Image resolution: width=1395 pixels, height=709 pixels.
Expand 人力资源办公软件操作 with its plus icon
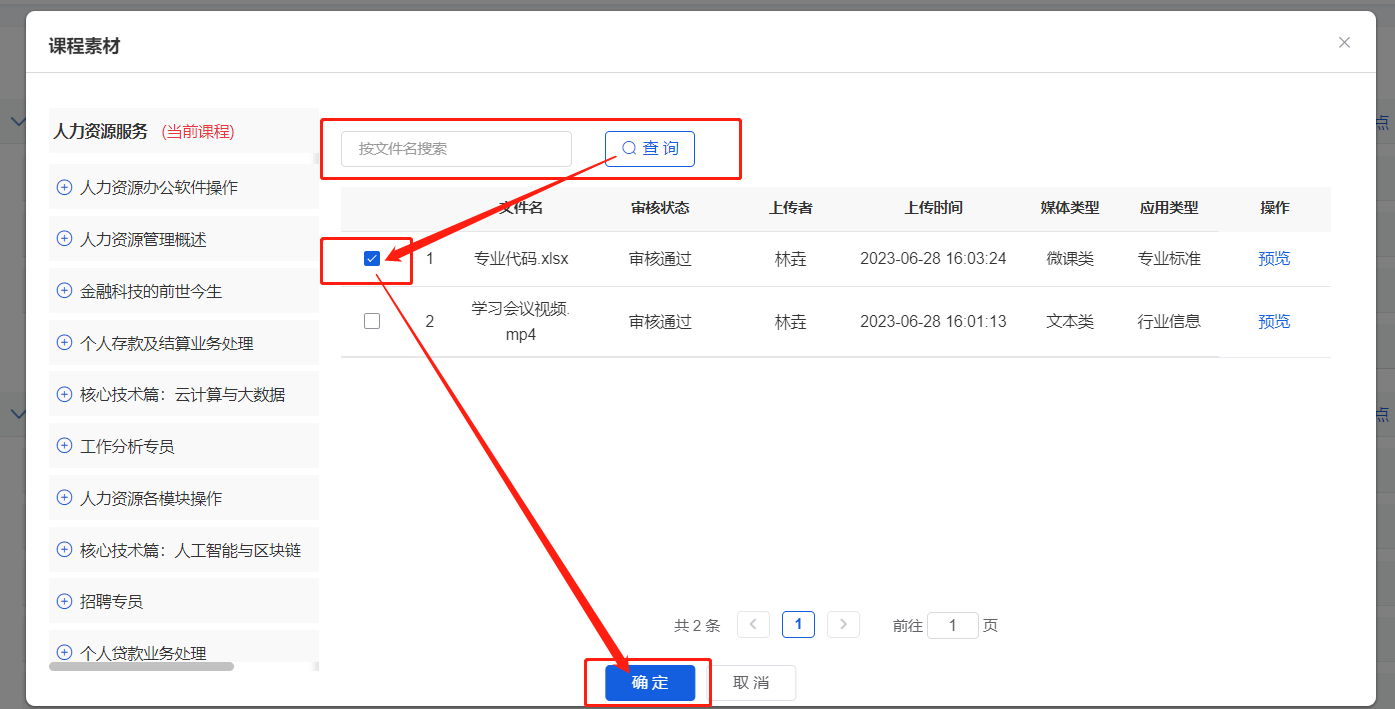64,187
